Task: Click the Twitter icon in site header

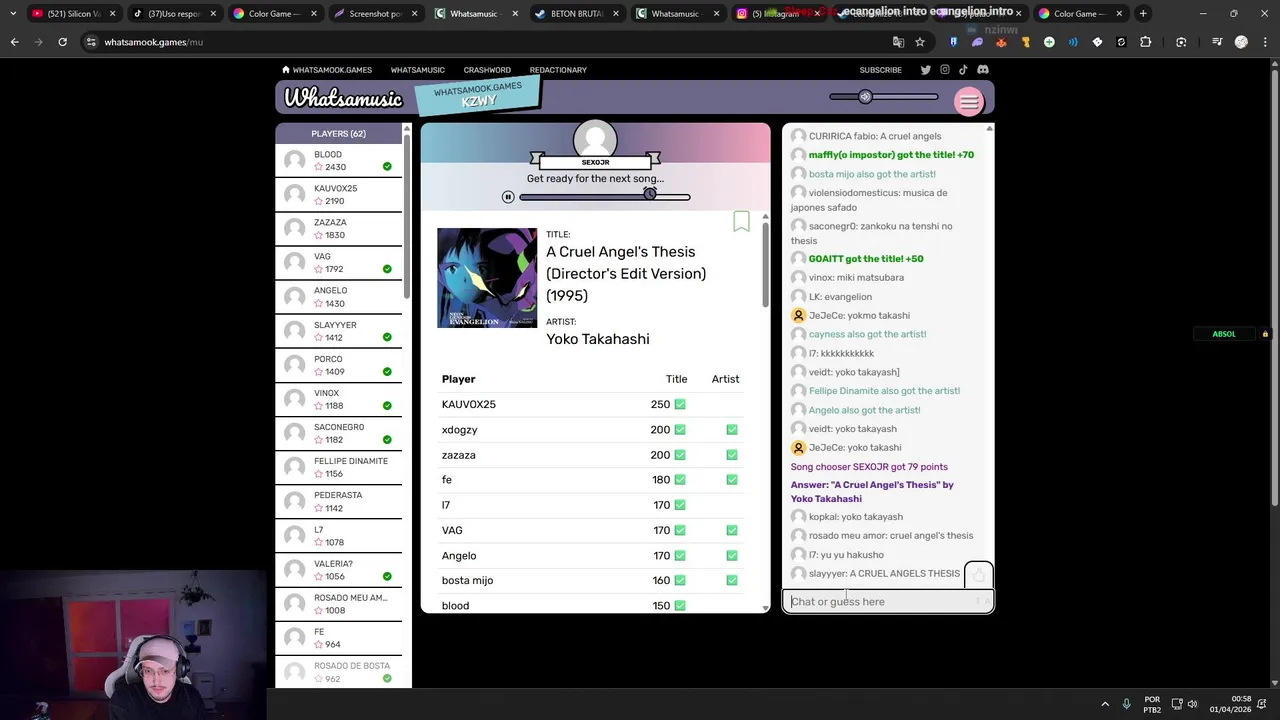Action: (x=925, y=70)
